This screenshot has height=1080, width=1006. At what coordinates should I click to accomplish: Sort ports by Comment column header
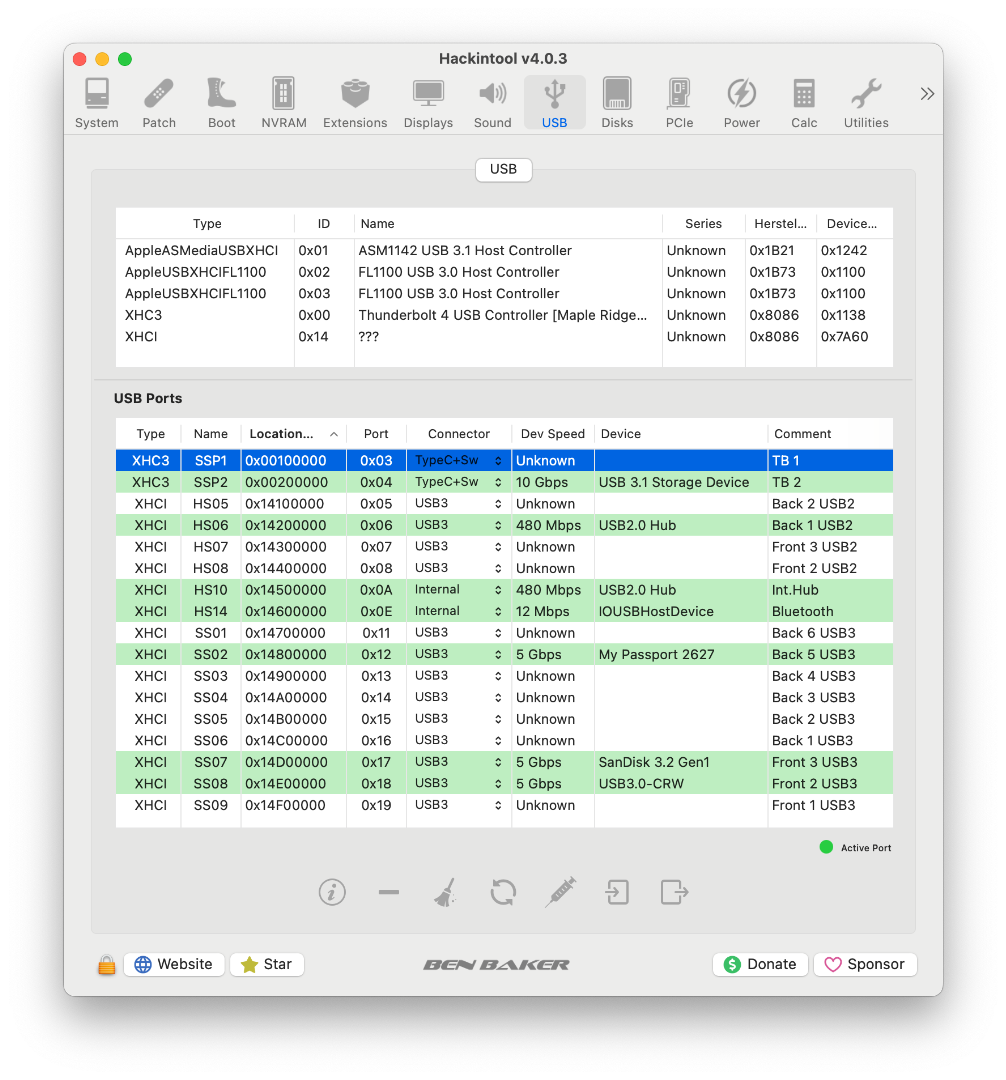830,434
